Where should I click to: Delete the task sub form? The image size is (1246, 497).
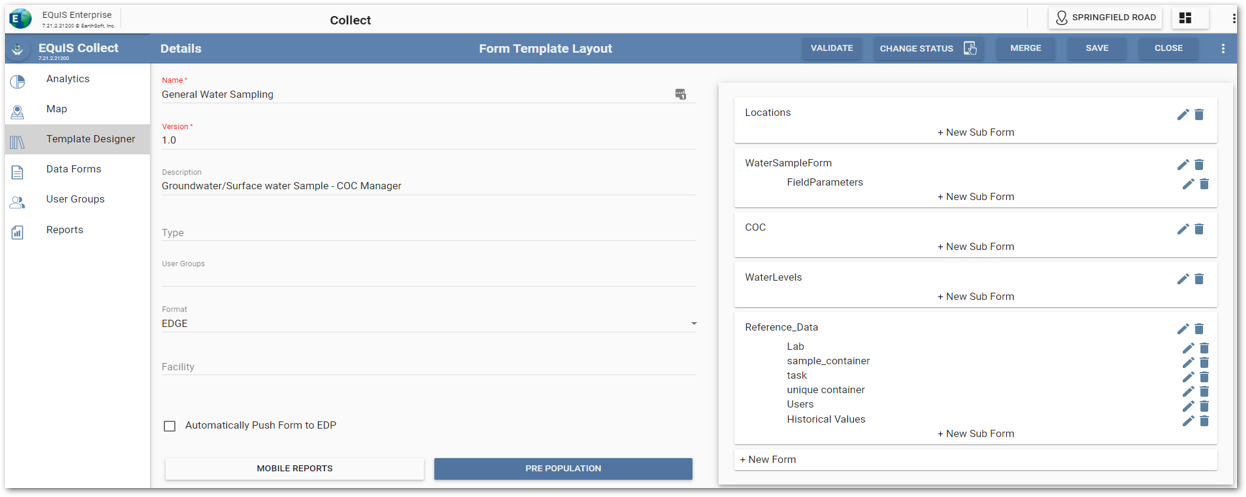coord(1204,377)
